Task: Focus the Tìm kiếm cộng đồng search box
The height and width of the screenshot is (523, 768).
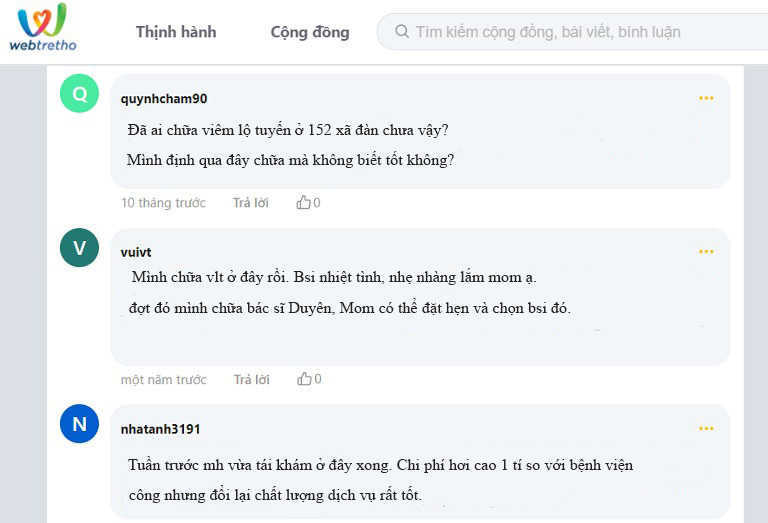Action: point(572,32)
